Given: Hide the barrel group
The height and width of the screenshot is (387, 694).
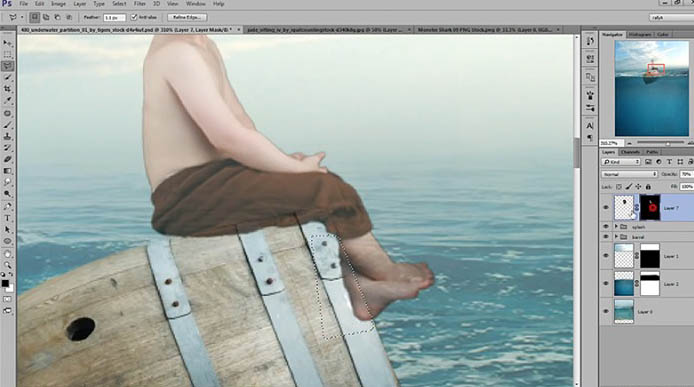Looking at the screenshot, I should pyautogui.click(x=606, y=237).
